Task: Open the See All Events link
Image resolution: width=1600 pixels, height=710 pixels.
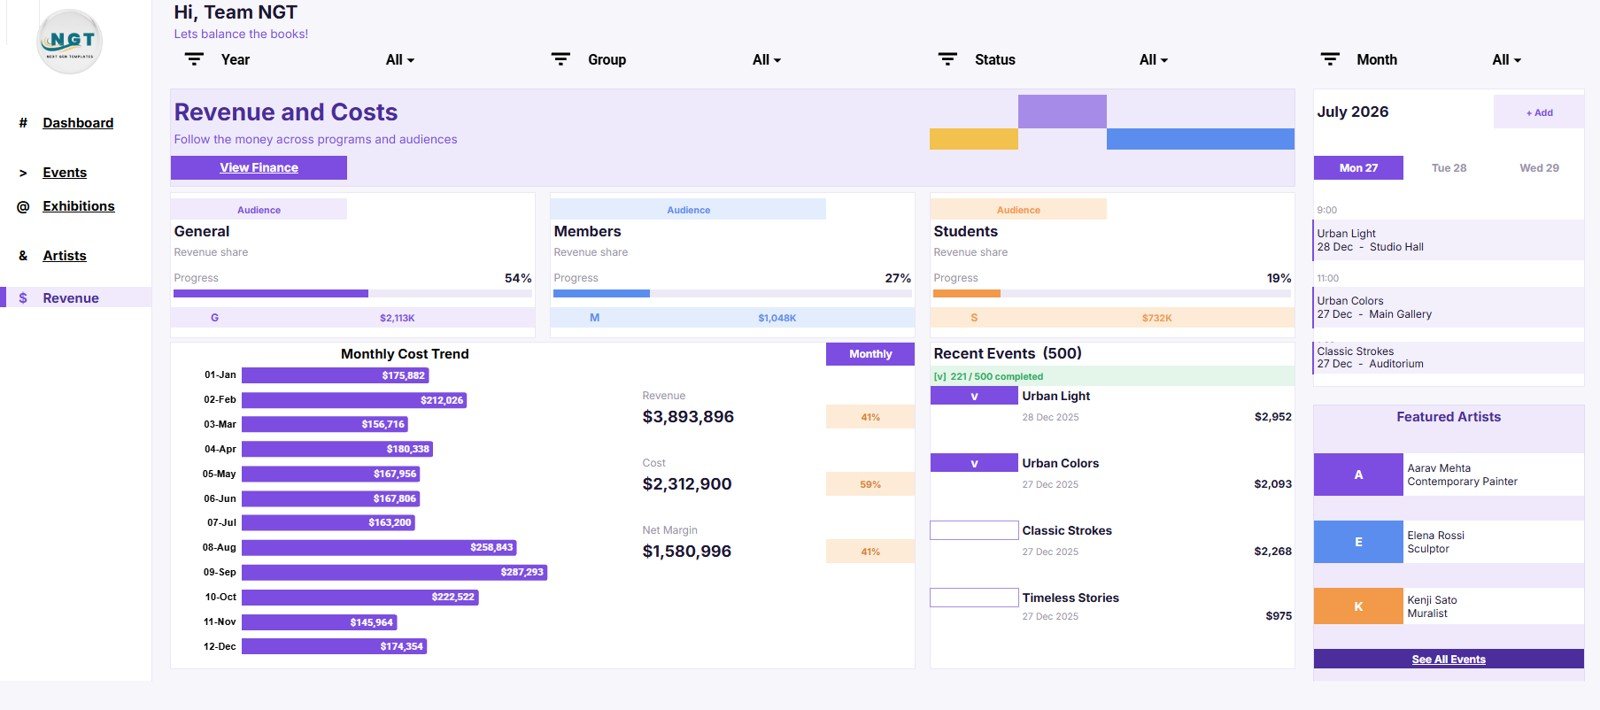Action: pyautogui.click(x=1448, y=659)
